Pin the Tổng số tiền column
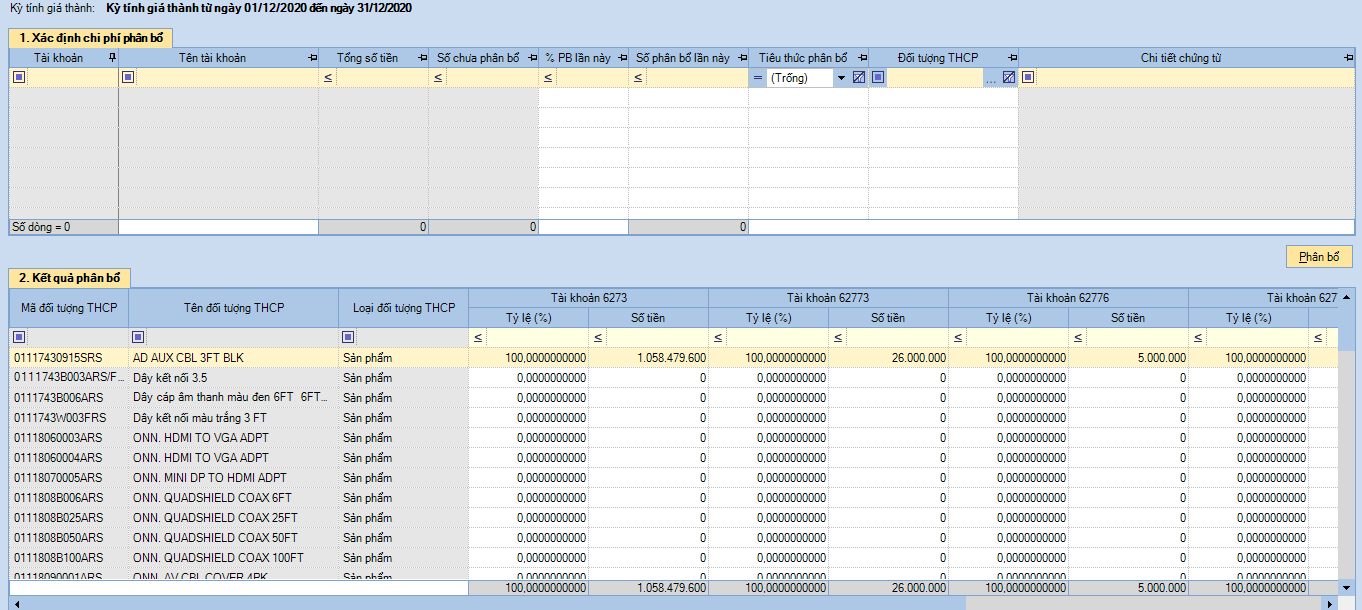 [x=423, y=58]
